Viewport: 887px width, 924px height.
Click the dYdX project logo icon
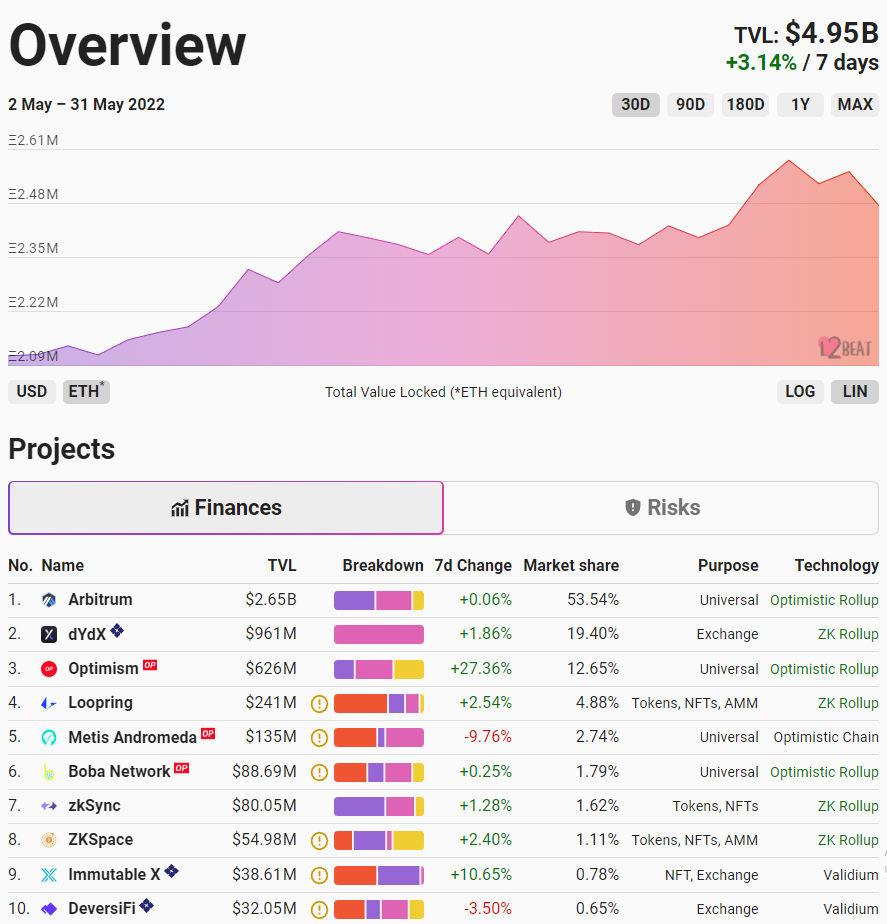[x=49, y=634]
